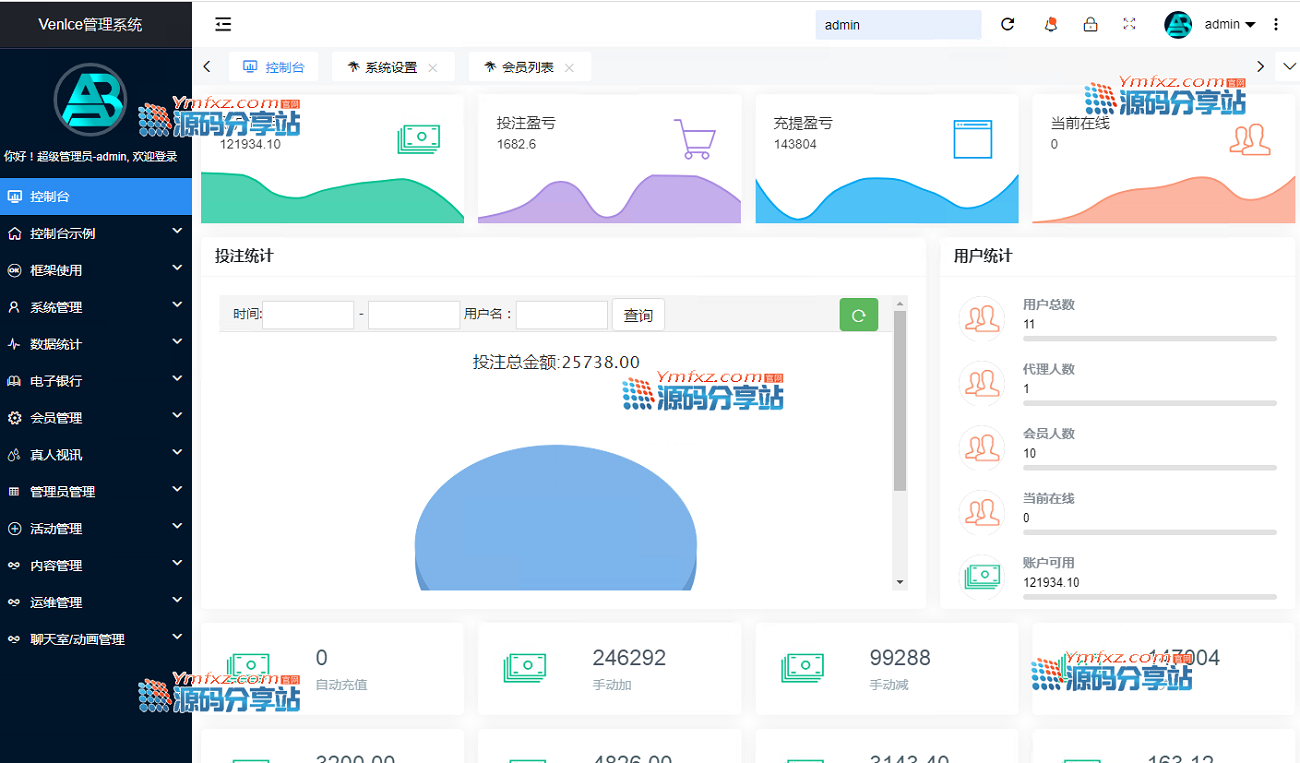Close the 会员列表 tab
The height and width of the screenshot is (763, 1300).
(569, 68)
